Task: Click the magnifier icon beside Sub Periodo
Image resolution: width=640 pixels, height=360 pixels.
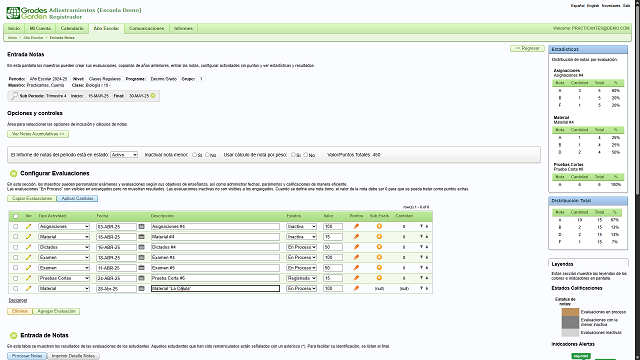Action: click(15, 96)
